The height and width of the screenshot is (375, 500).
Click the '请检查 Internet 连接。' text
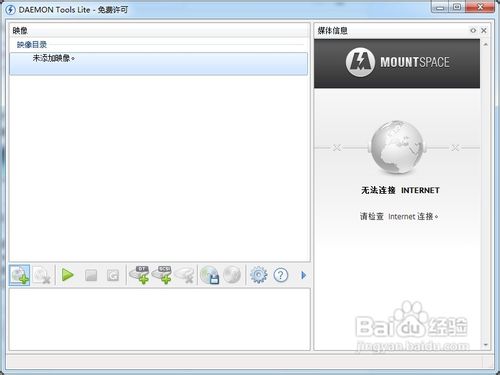[399, 216]
